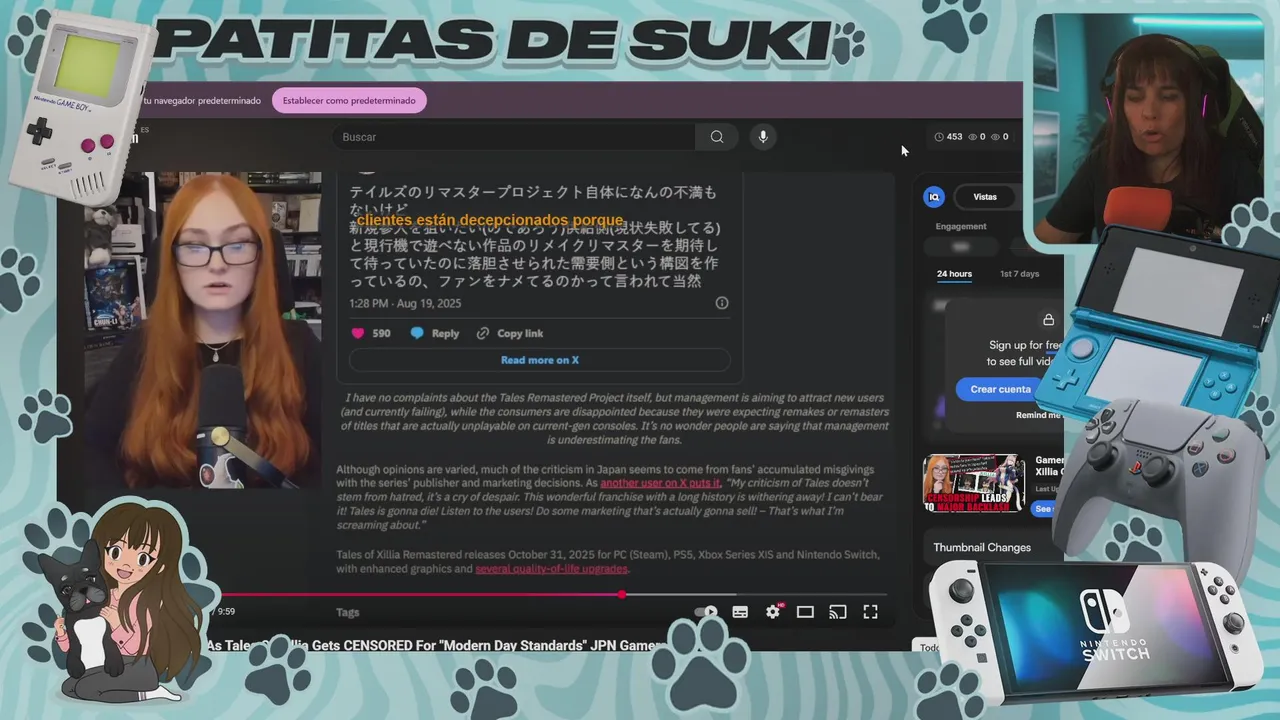Click the tweet info circle icon
Viewport: 1280px width, 720px height.
coord(722,303)
